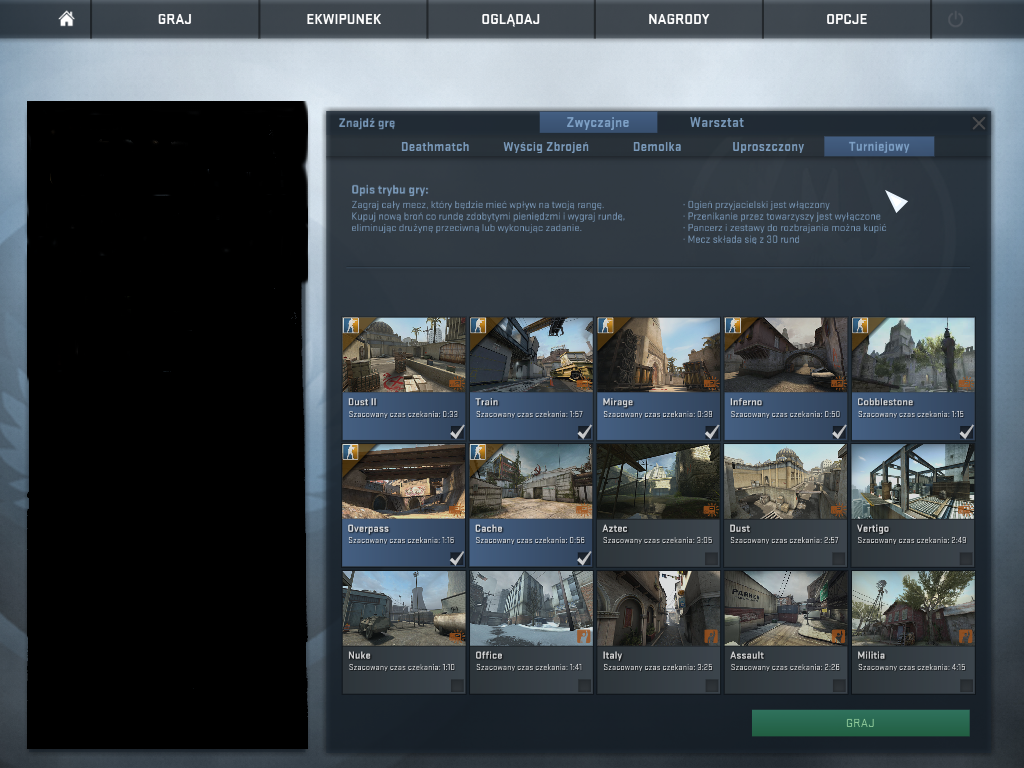The image size is (1024, 768).
Task: Check the Italy map checkbox
Action: point(711,686)
